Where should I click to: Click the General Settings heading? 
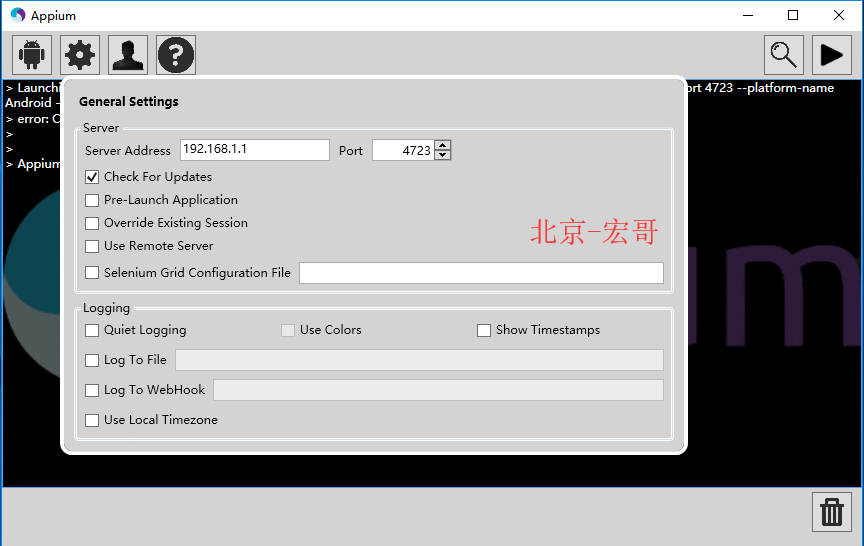coord(128,101)
